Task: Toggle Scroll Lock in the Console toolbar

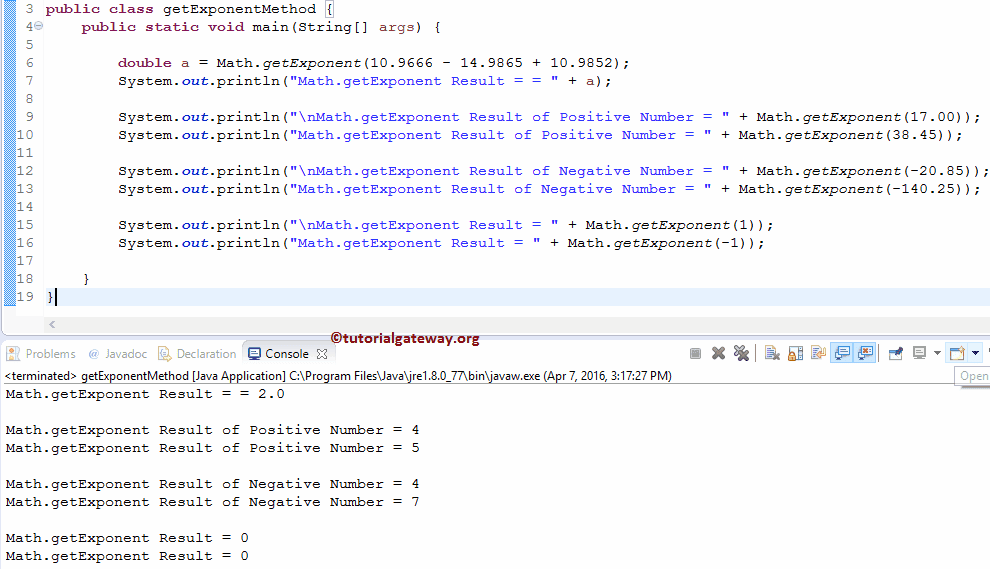Action: [x=796, y=354]
